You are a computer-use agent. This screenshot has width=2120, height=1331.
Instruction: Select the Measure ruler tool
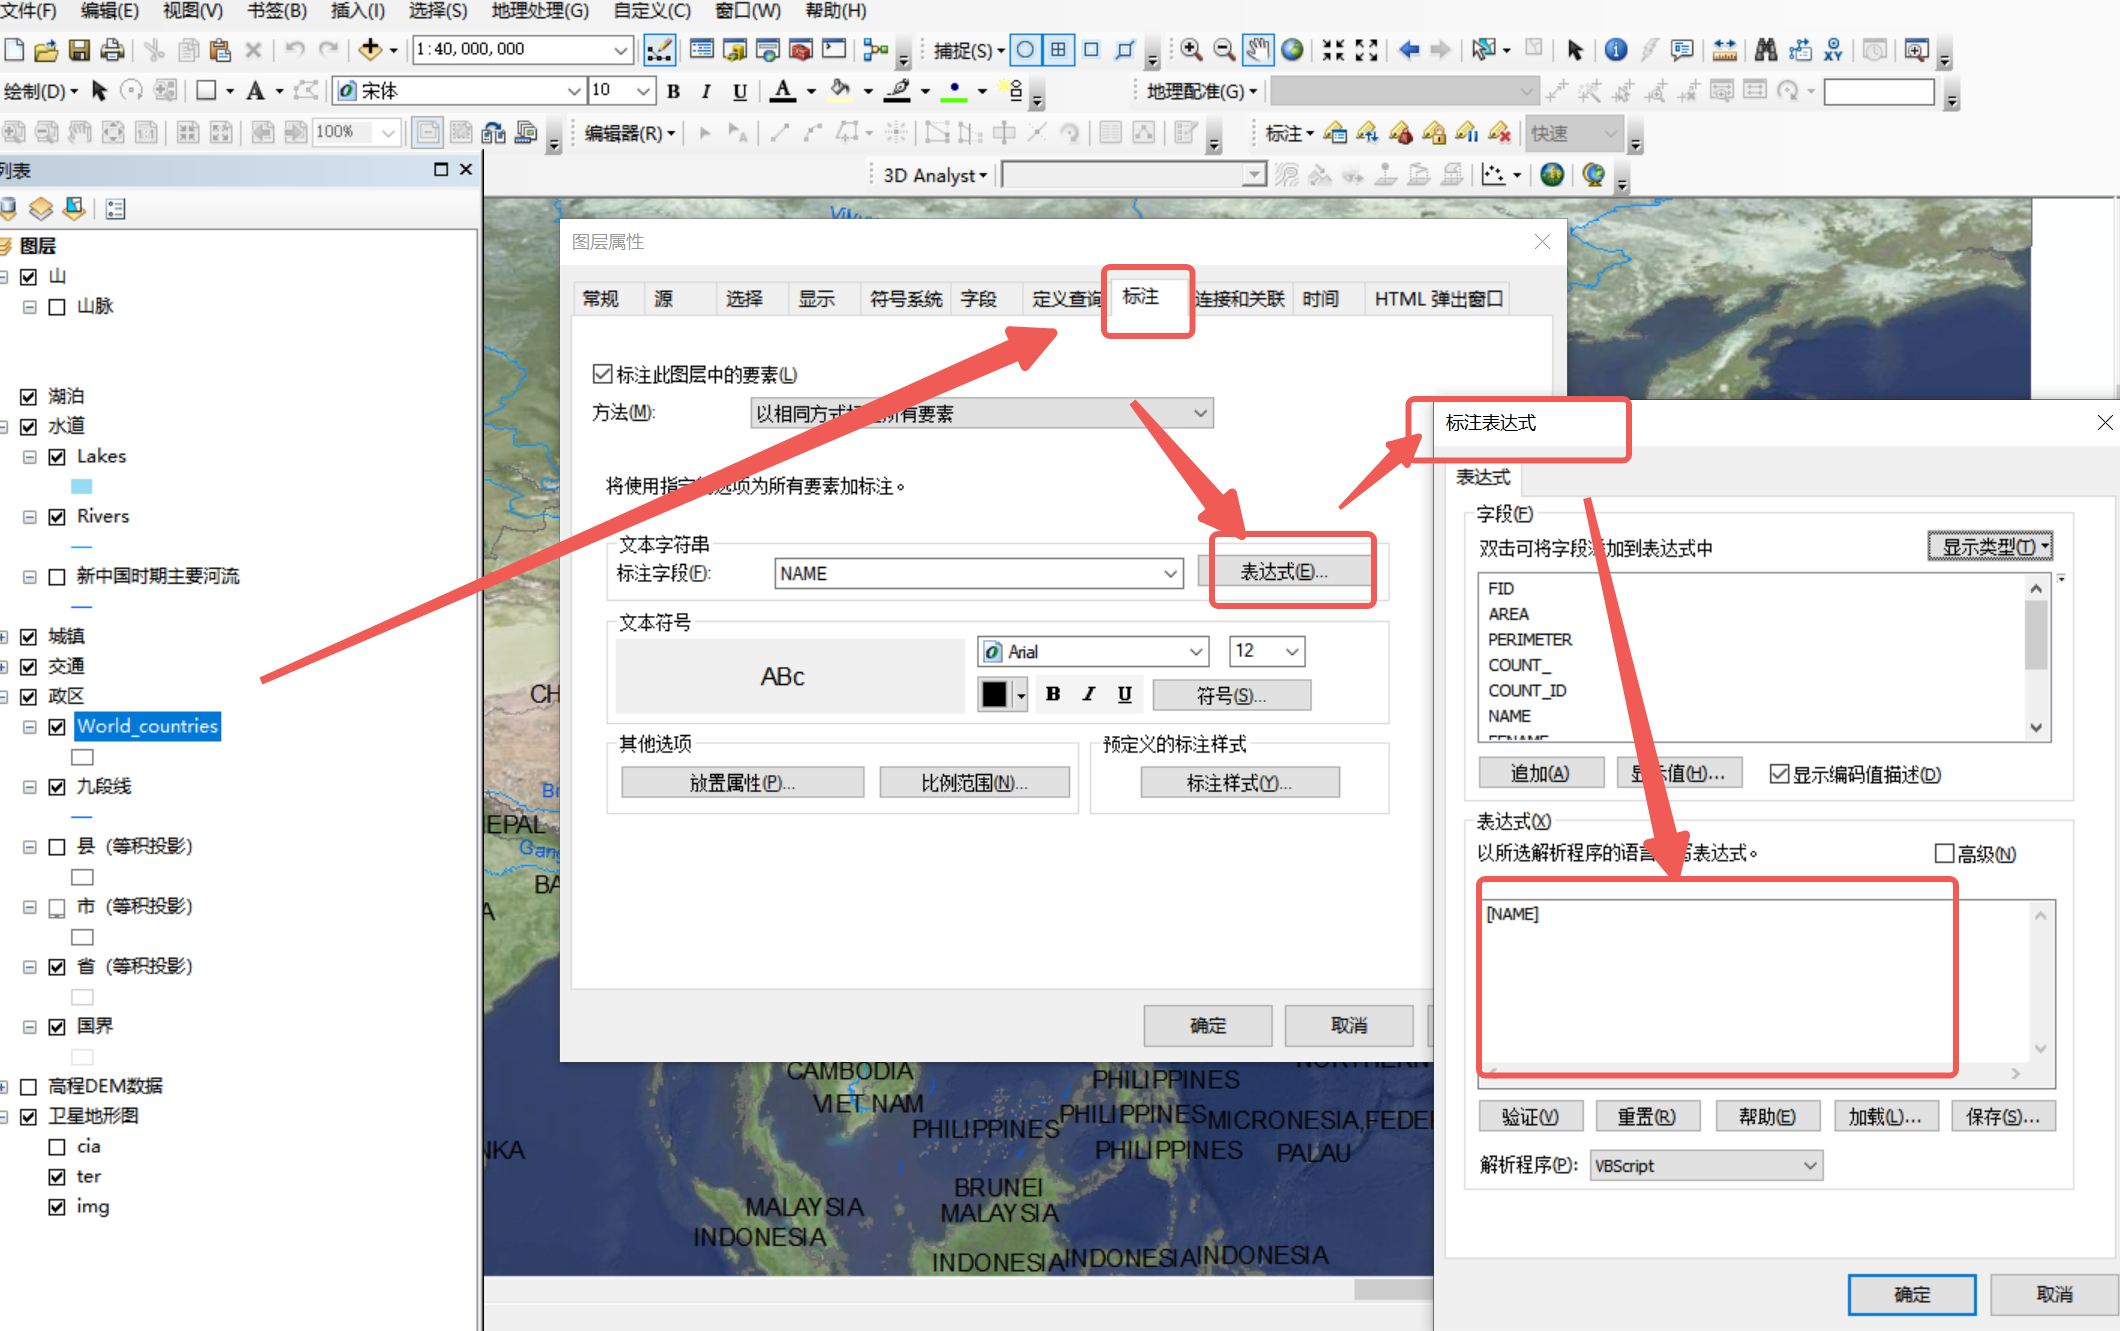[1725, 49]
